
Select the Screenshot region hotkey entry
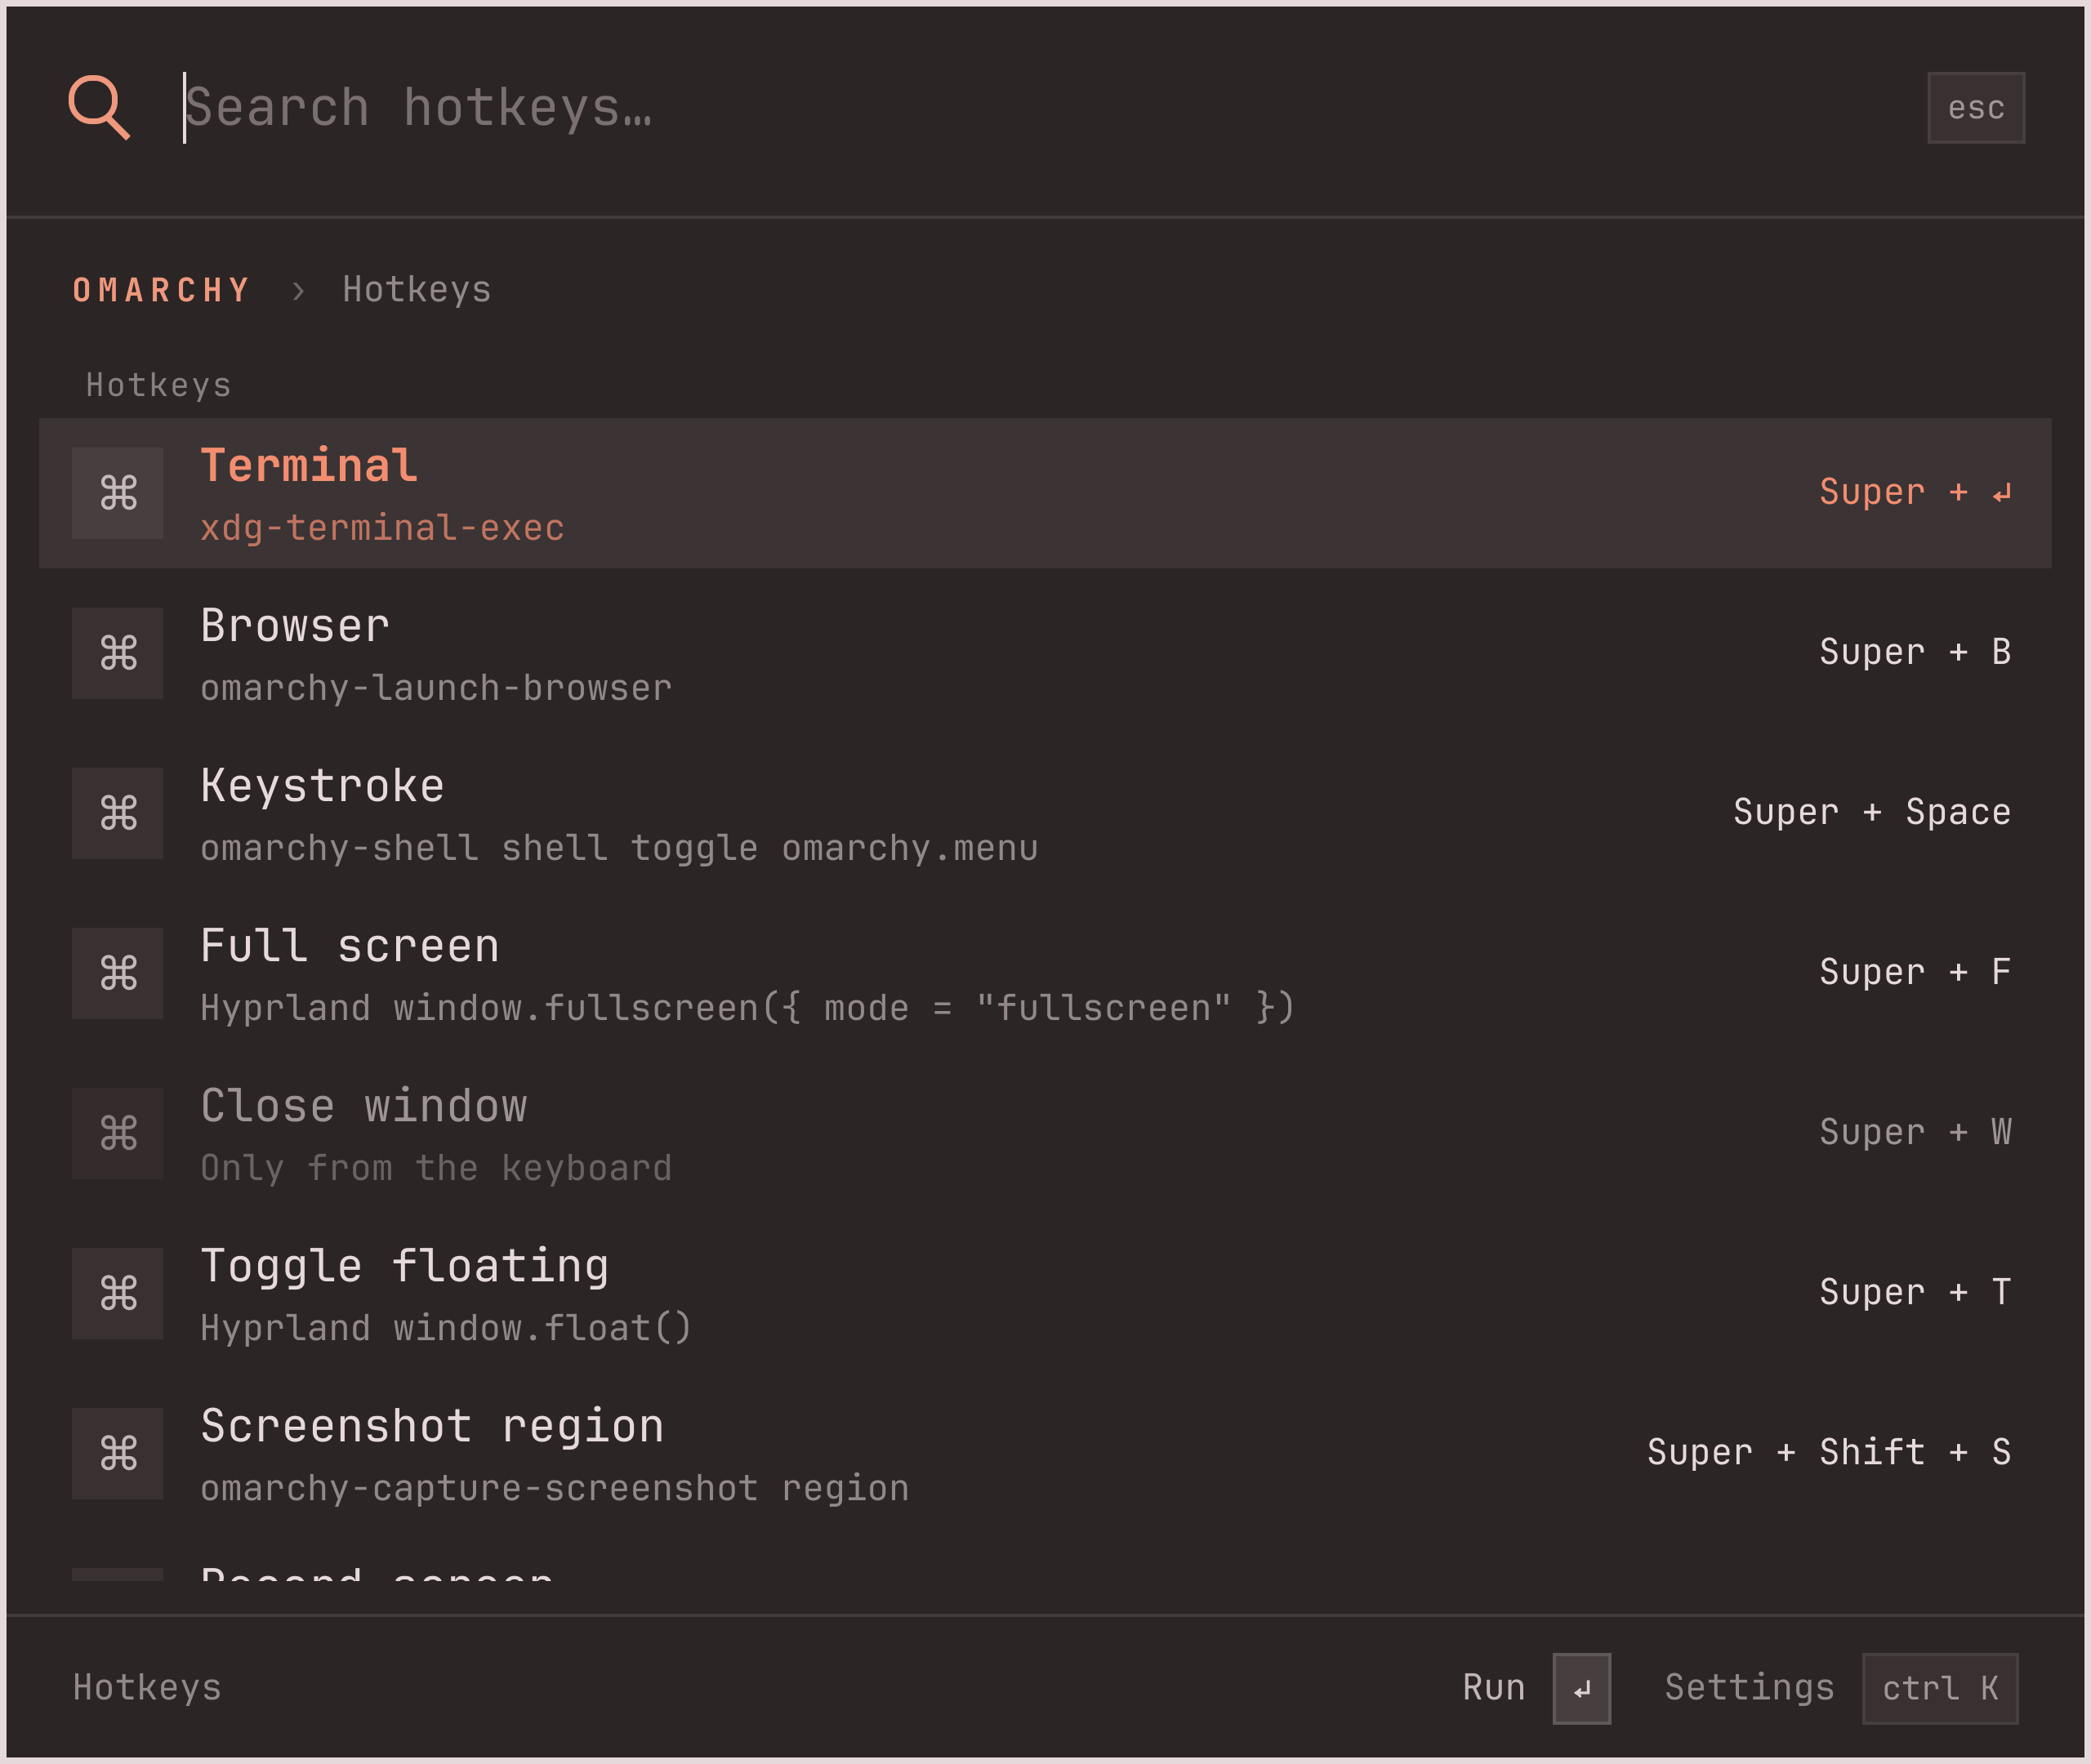[x=1045, y=1453]
